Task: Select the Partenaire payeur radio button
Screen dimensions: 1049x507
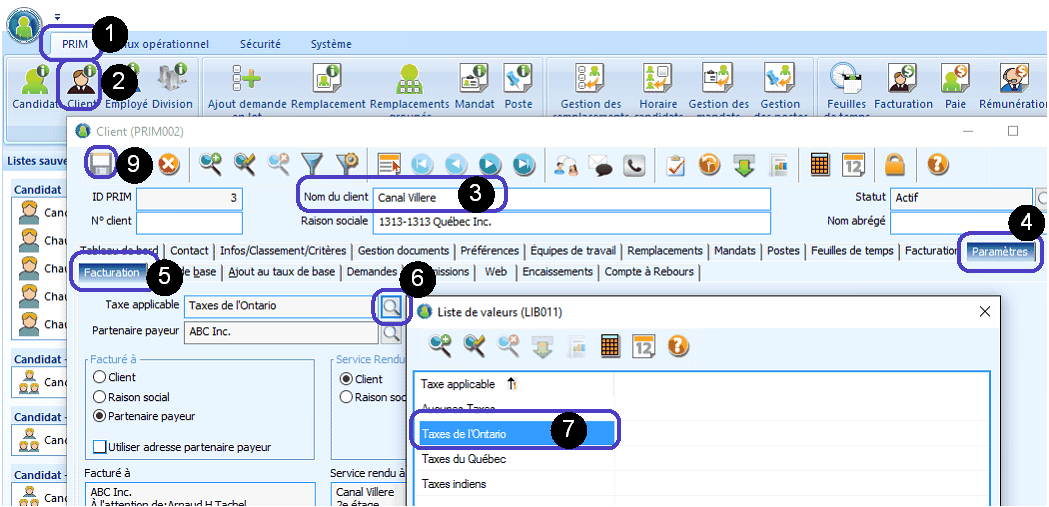Action: click(100, 415)
